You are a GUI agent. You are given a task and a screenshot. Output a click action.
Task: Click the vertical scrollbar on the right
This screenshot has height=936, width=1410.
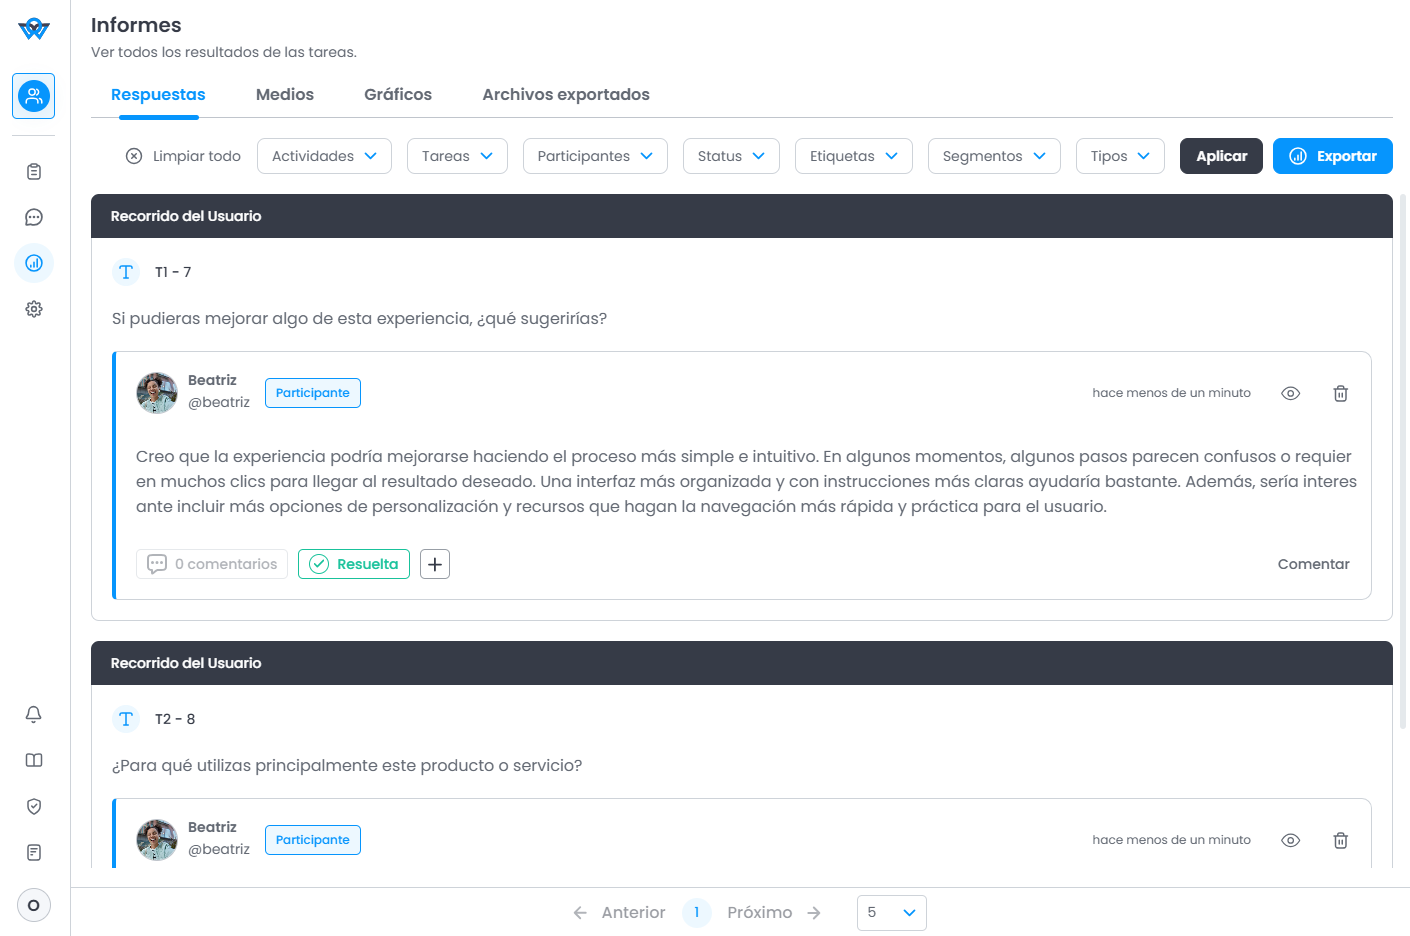click(1403, 460)
